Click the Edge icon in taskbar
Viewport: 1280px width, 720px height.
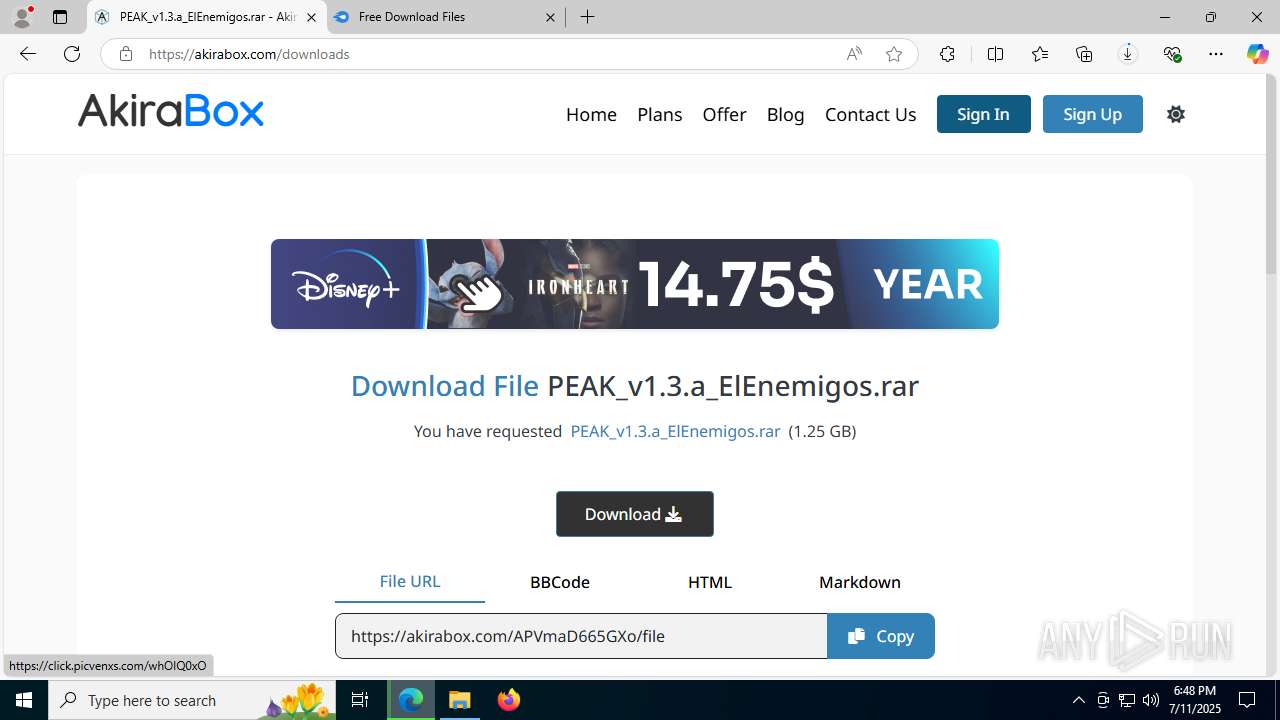pos(411,700)
